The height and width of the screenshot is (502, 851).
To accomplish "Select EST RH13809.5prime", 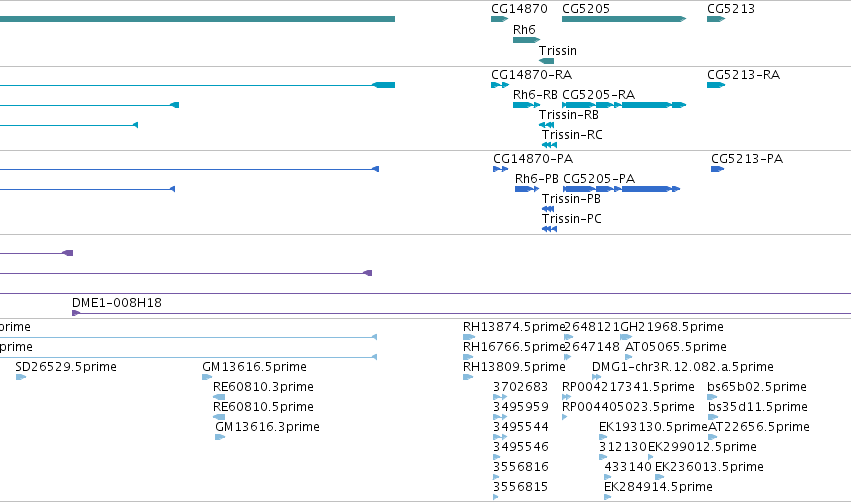I will coord(513,367).
